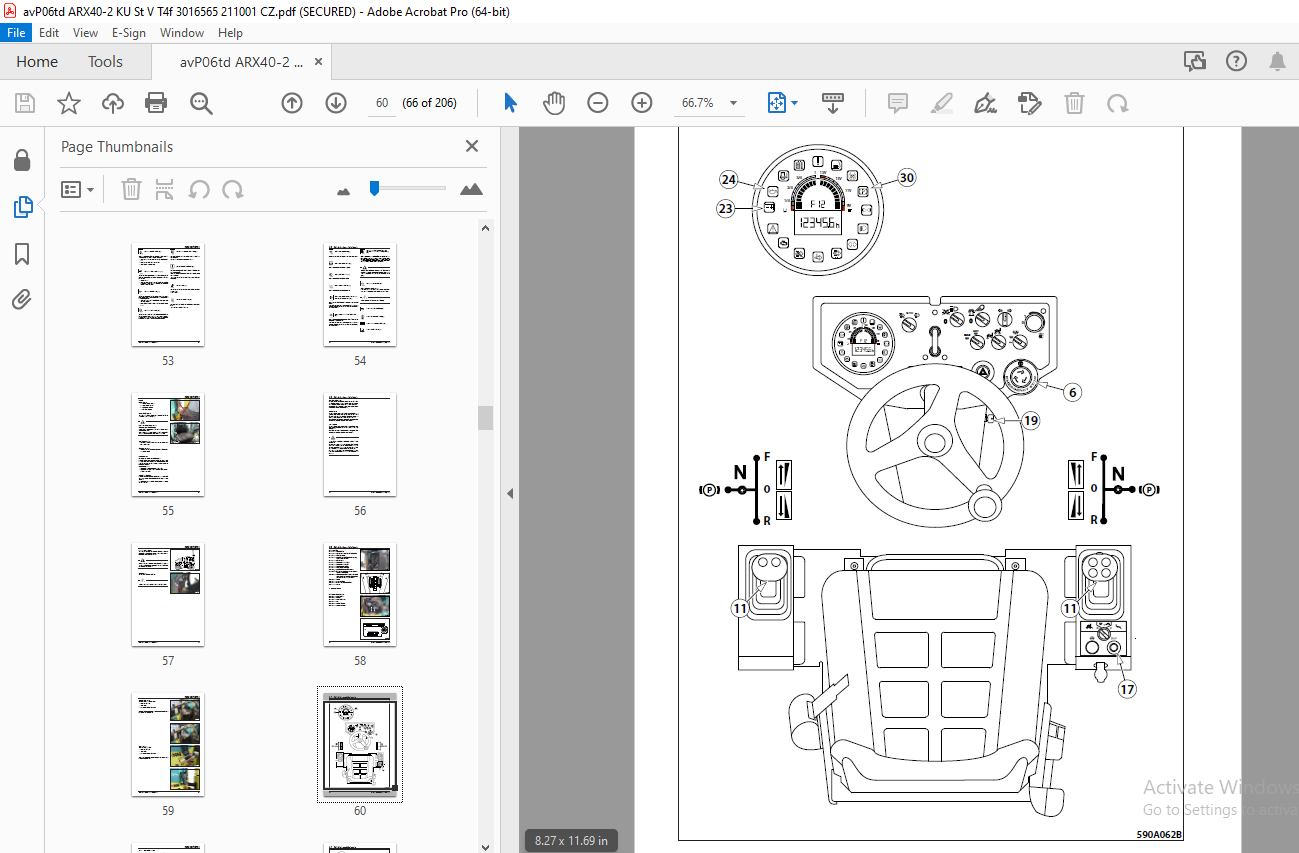Expand fit page tool dropdown arrow
The width and height of the screenshot is (1299, 853).
(x=795, y=103)
